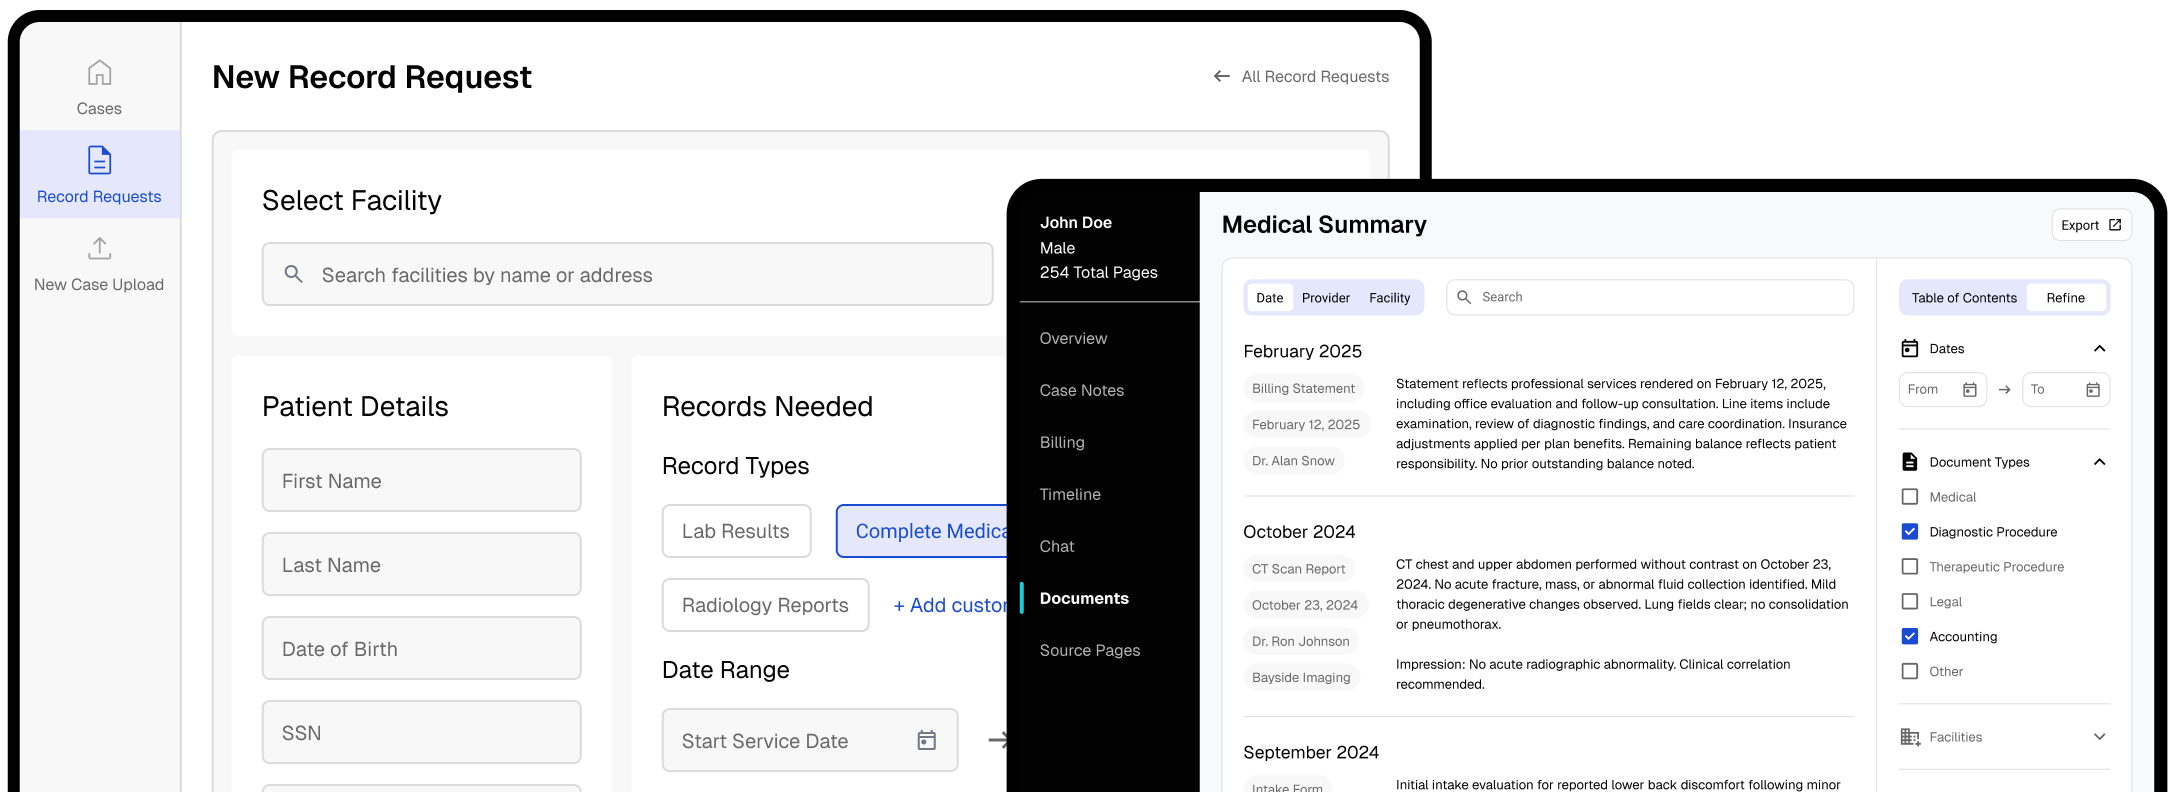Image resolution: width=2174 pixels, height=792 pixels.
Task: Click the October 2024 heading
Action: click(x=1299, y=531)
